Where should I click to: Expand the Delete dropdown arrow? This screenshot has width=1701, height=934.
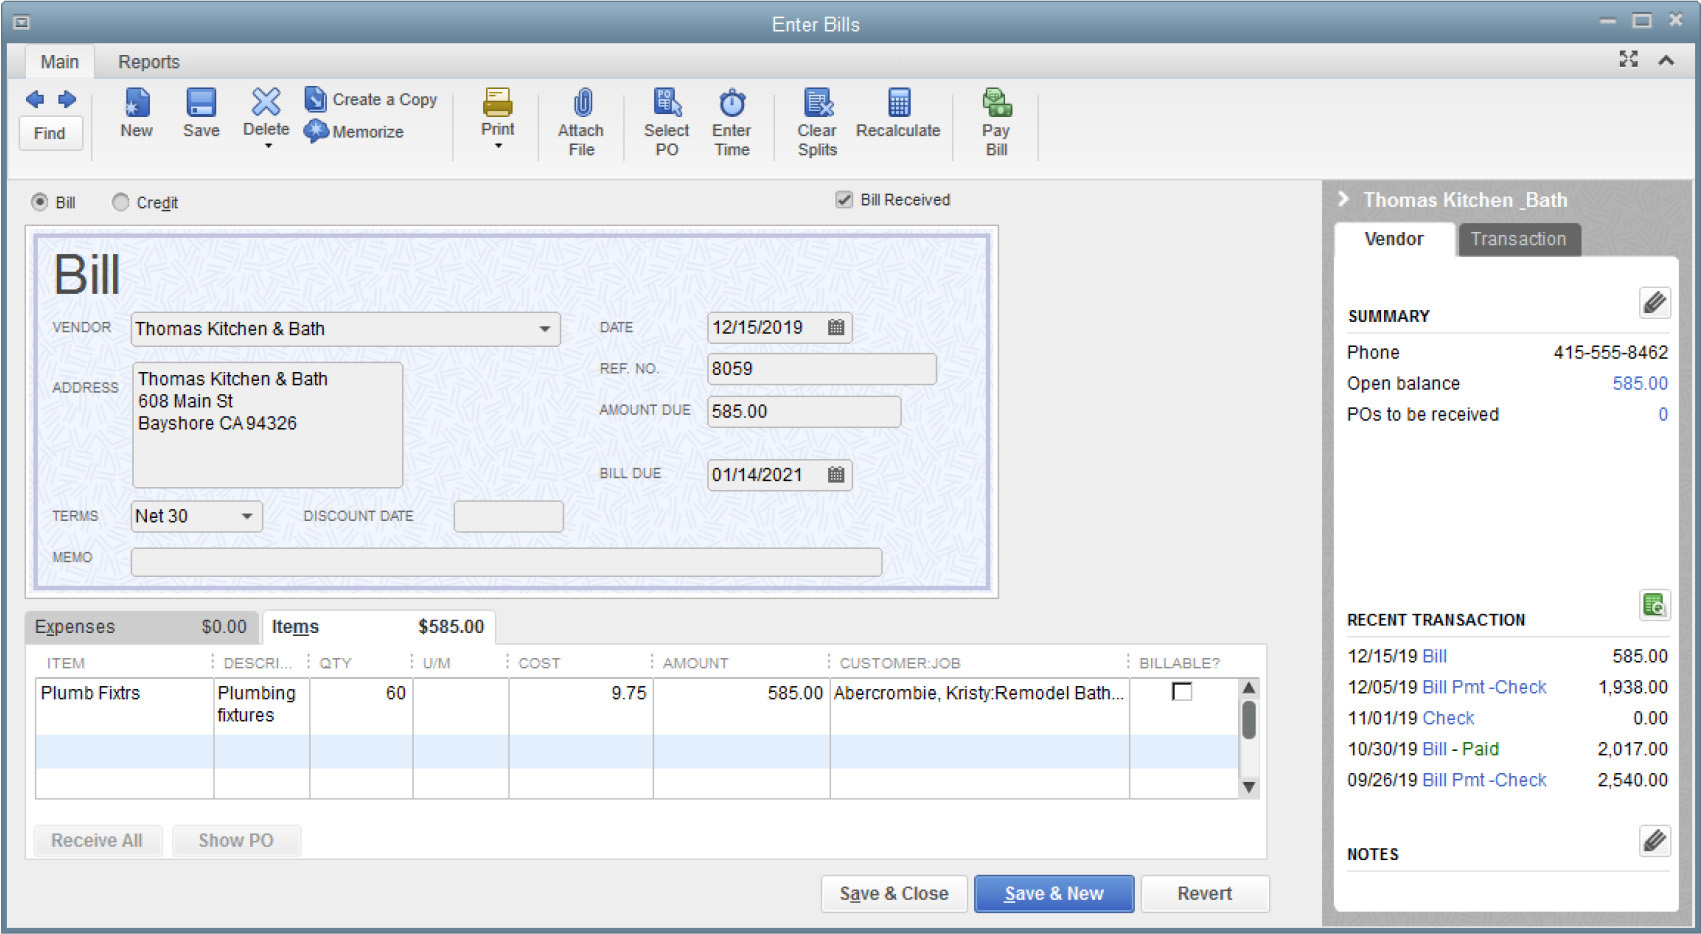pos(267,146)
